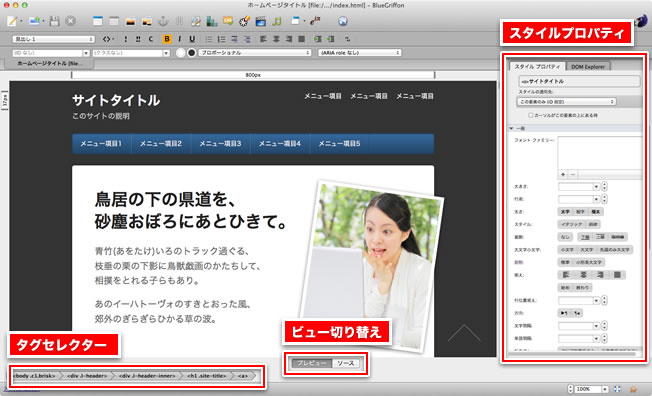Insert an image from the toolbar
Image resolution: width=652 pixels, height=396 pixels.
coord(131,21)
